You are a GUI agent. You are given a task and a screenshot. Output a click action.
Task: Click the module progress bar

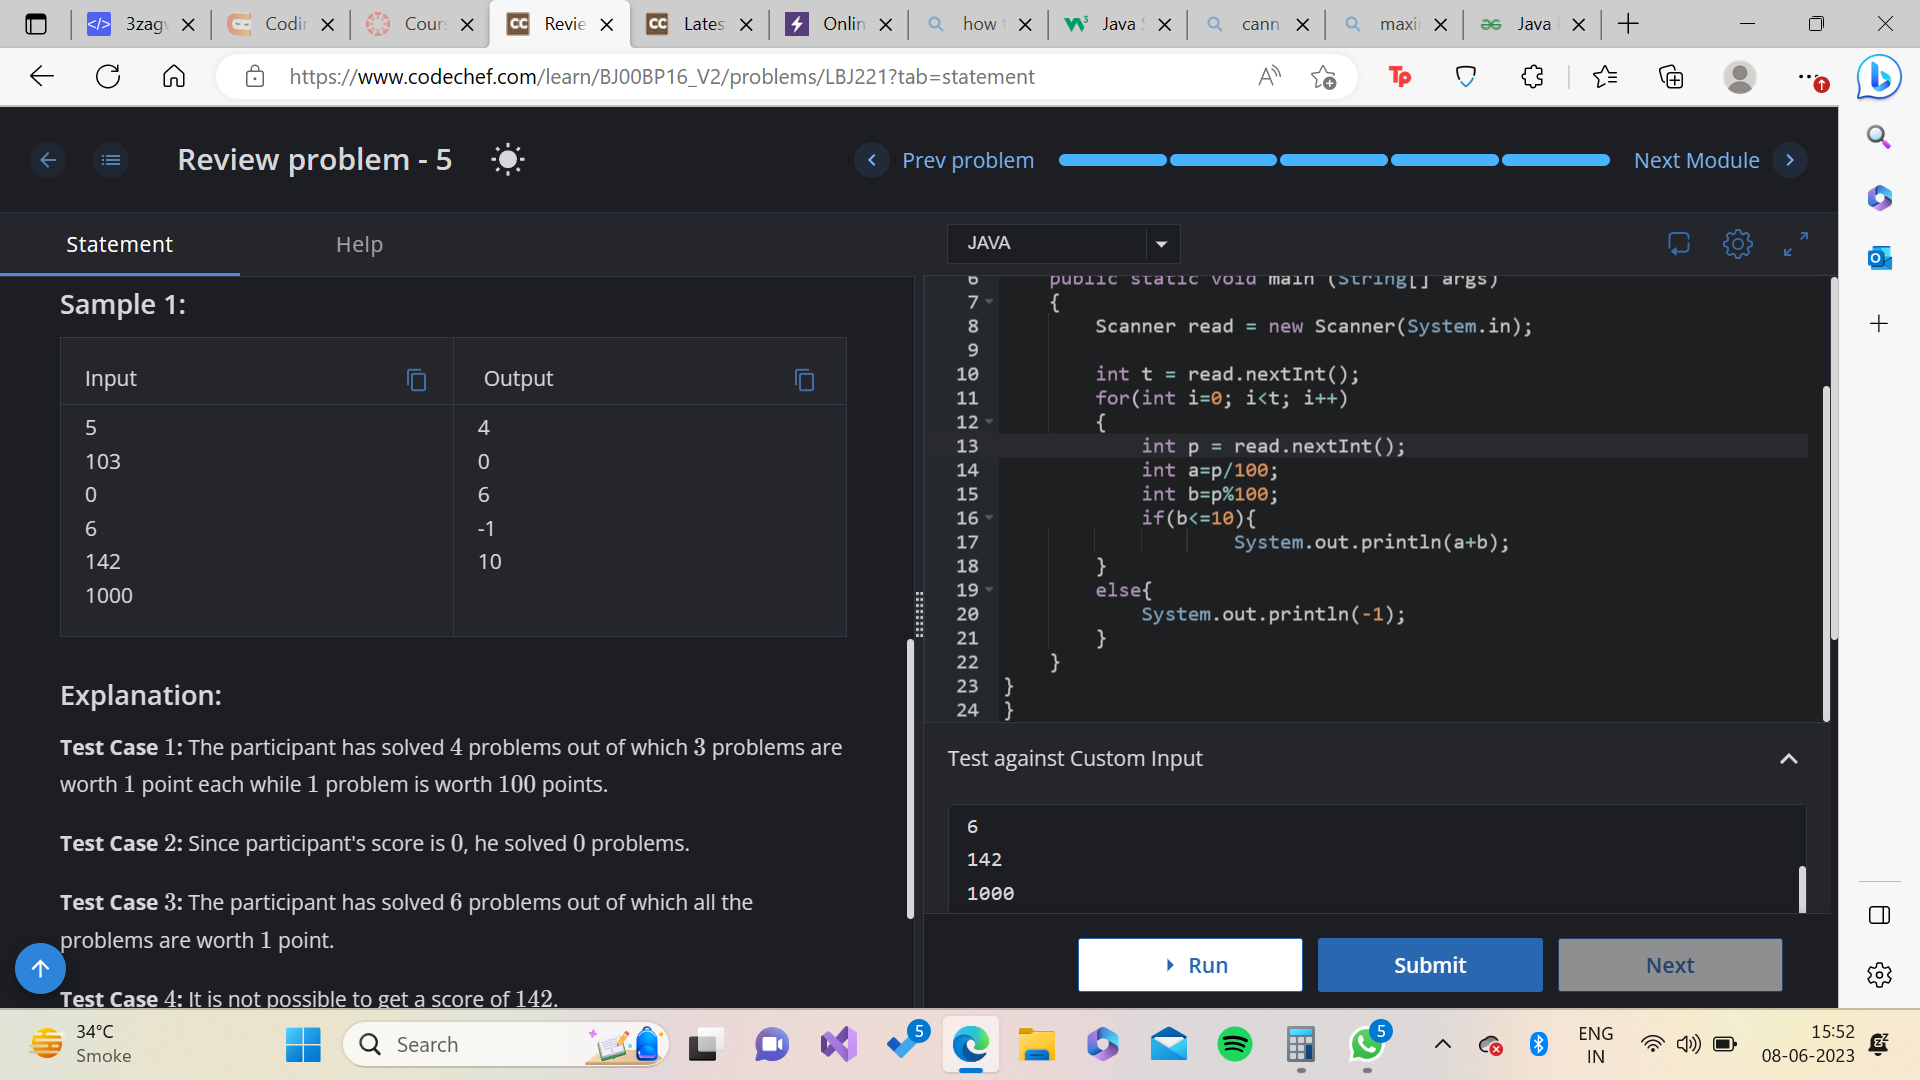click(1333, 160)
